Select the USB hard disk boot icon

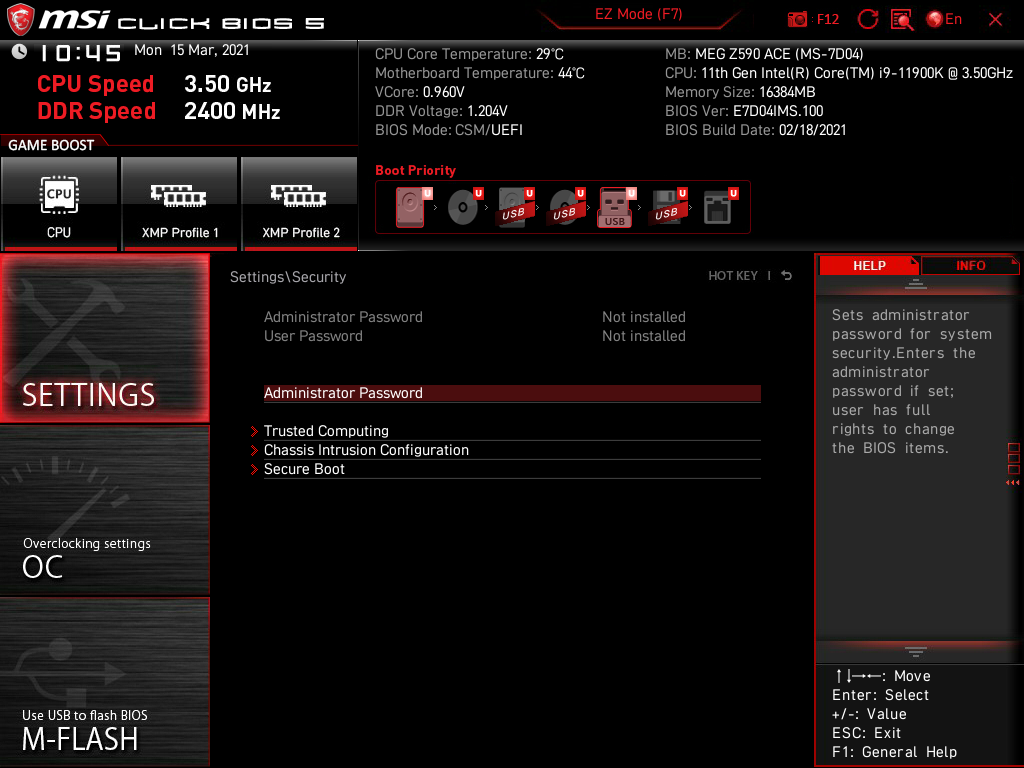click(515, 207)
